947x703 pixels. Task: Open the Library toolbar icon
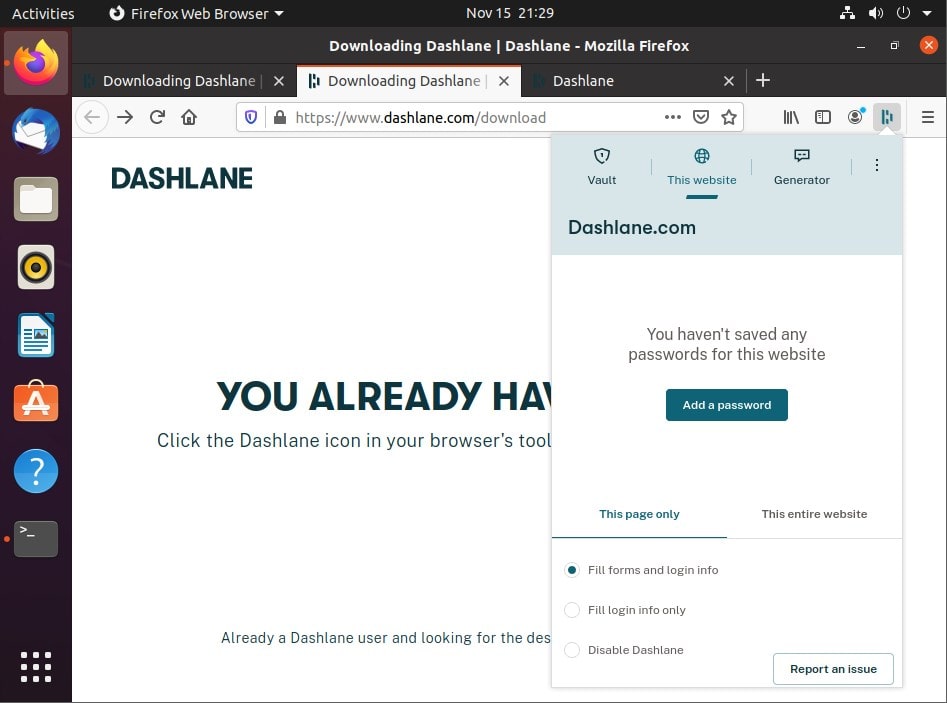pyautogui.click(x=791, y=117)
